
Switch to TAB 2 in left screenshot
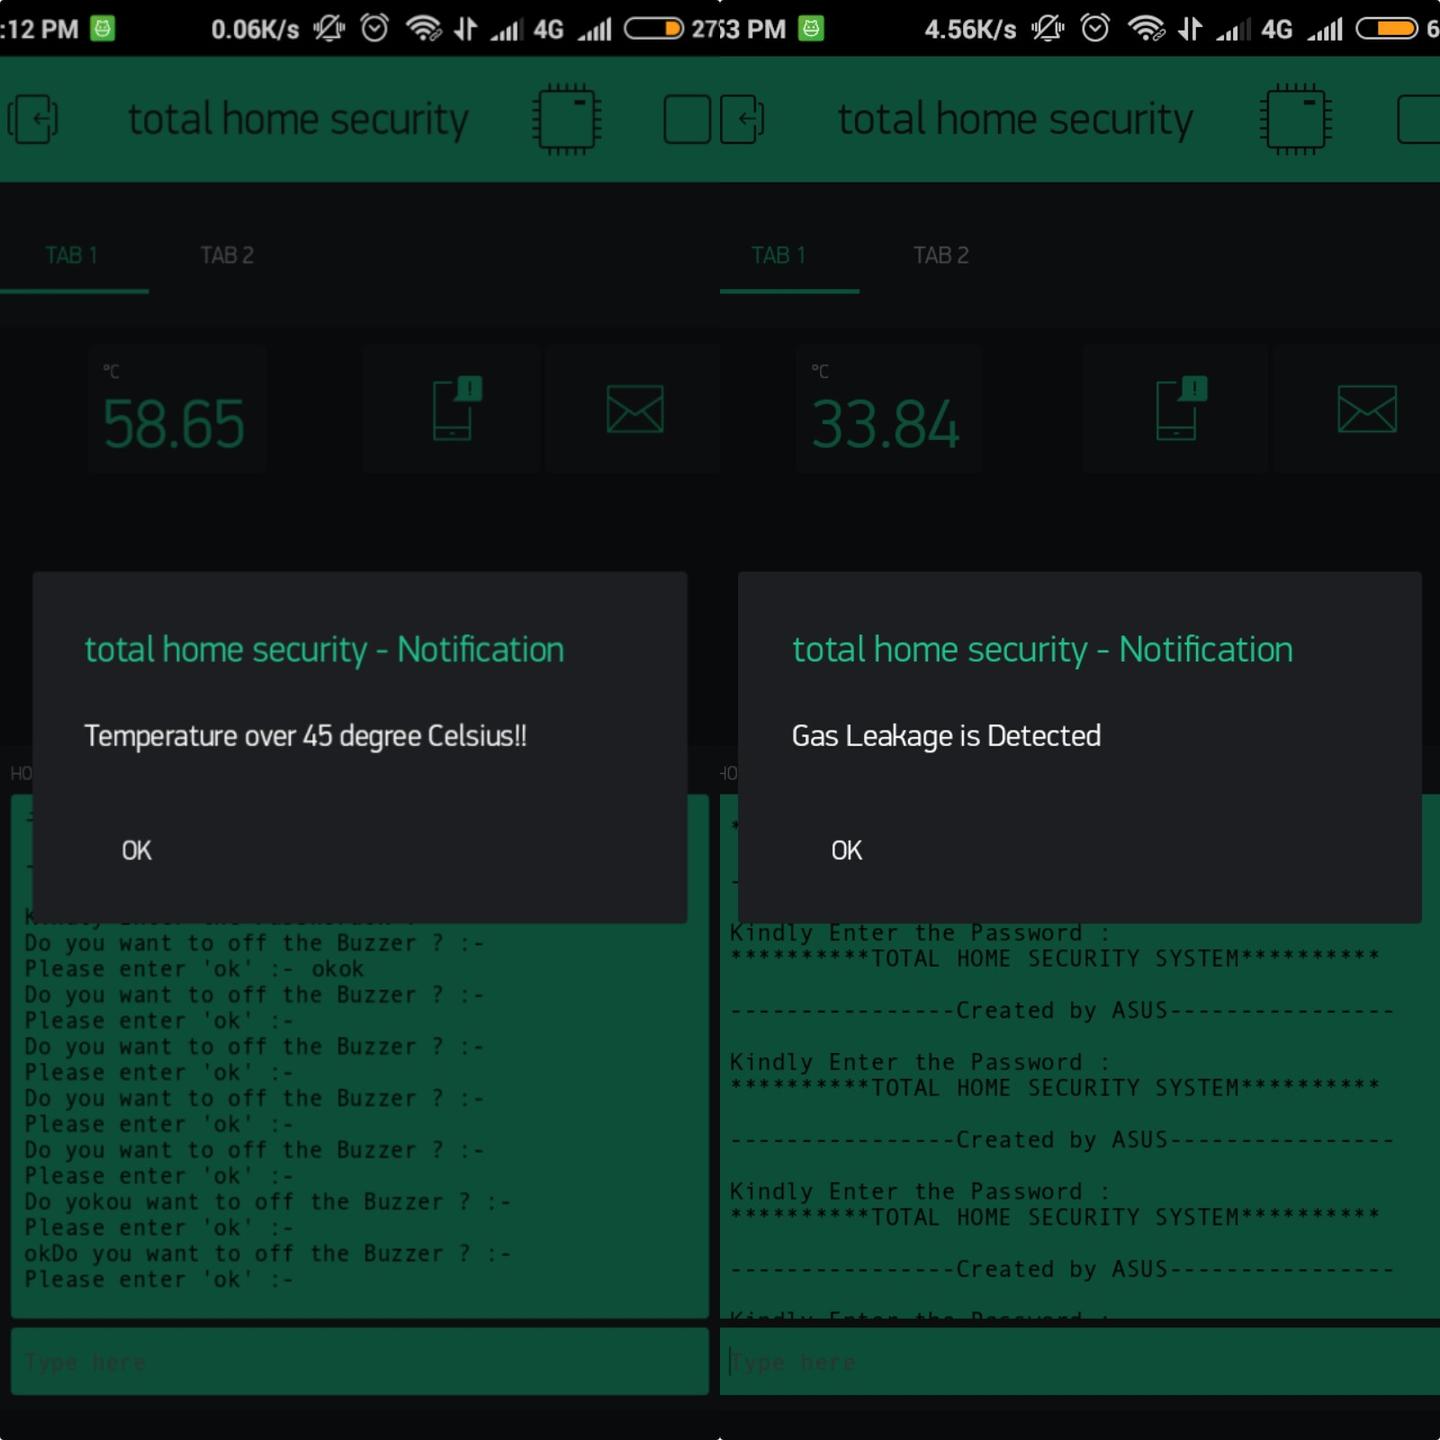[227, 256]
